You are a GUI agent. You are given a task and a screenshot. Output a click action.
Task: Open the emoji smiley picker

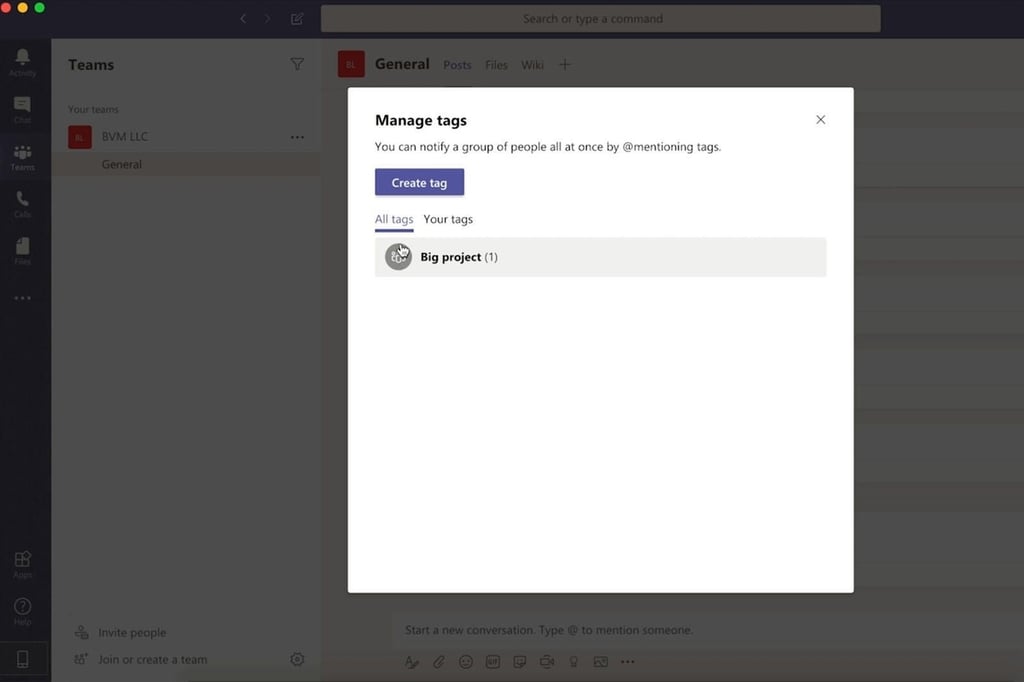click(466, 662)
